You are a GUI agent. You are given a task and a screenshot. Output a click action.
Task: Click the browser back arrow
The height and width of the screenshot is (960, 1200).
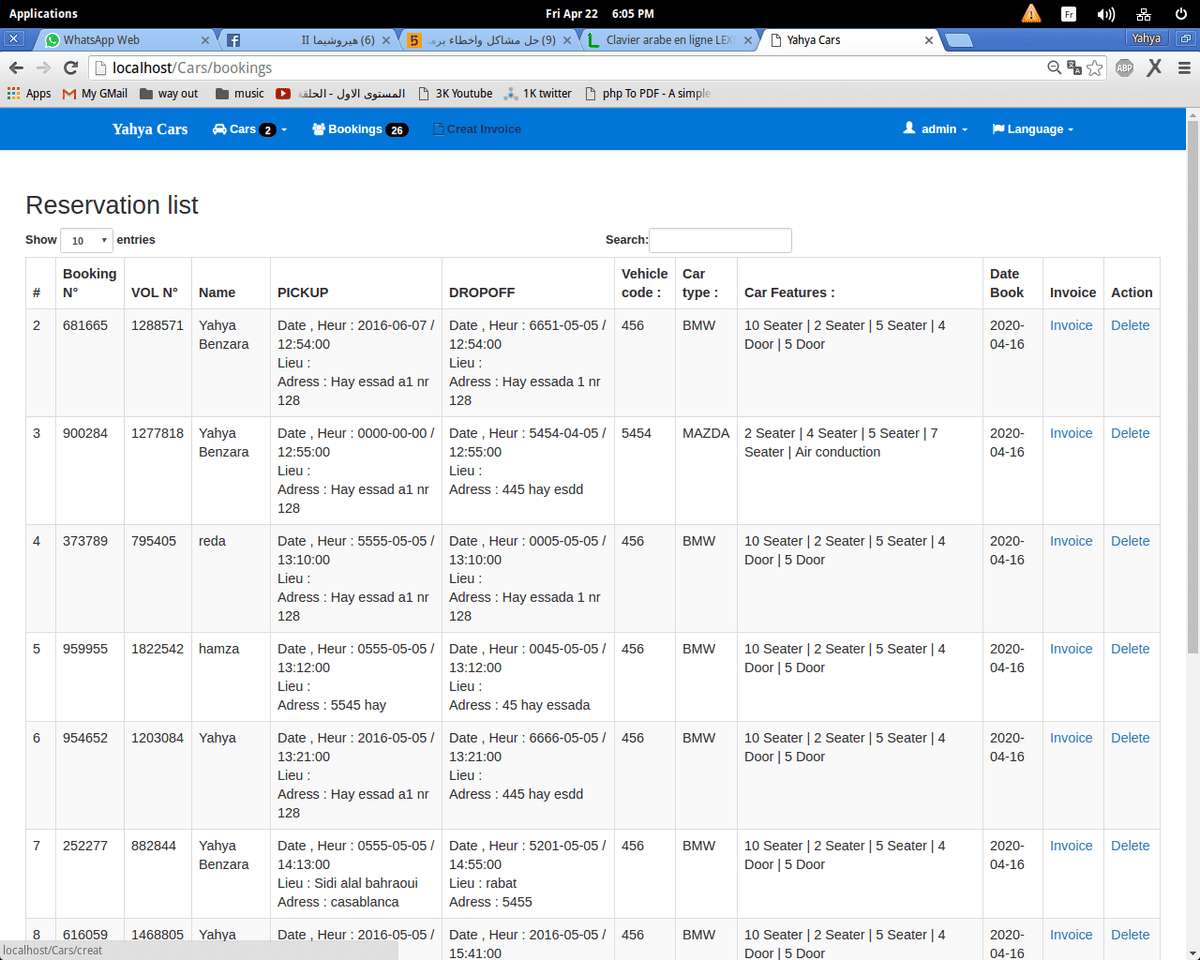16,68
